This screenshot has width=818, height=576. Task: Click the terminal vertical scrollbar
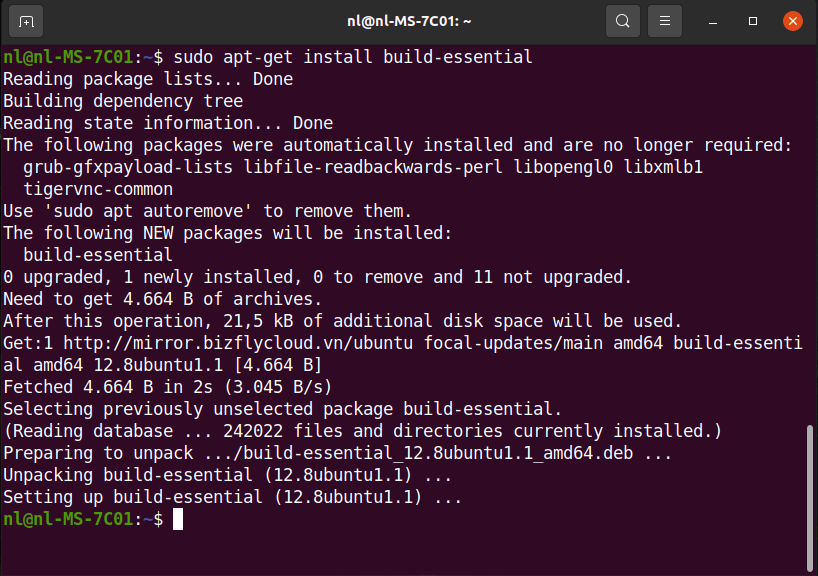click(810, 498)
